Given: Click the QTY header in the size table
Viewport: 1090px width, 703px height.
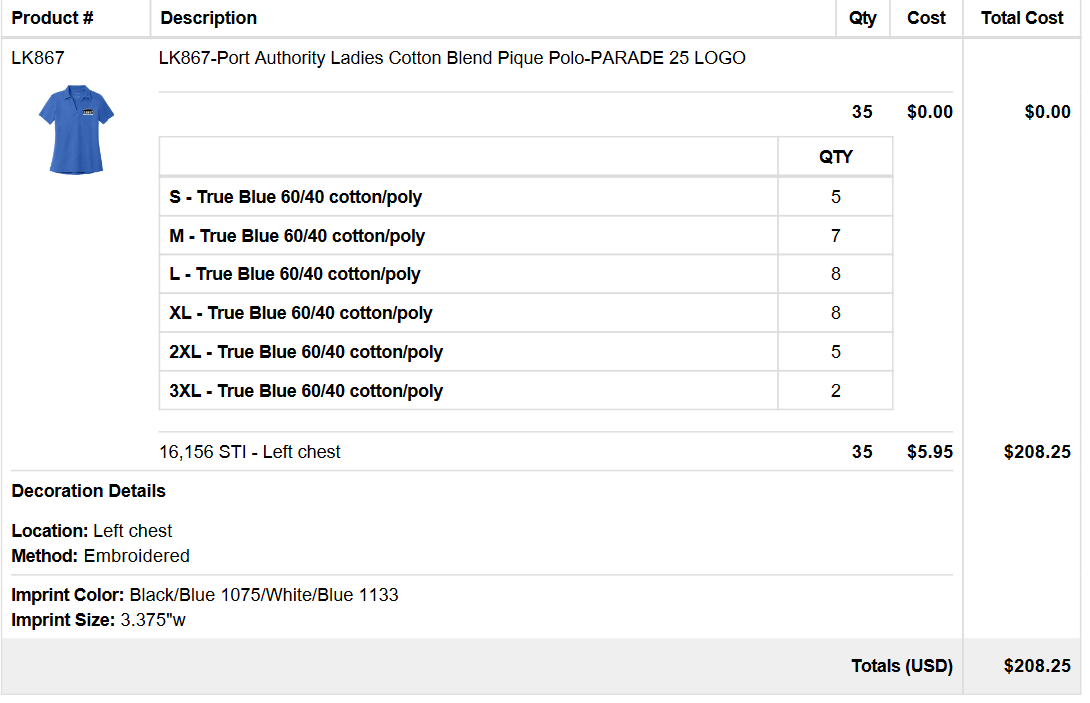Looking at the screenshot, I should (x=836, y=156).
